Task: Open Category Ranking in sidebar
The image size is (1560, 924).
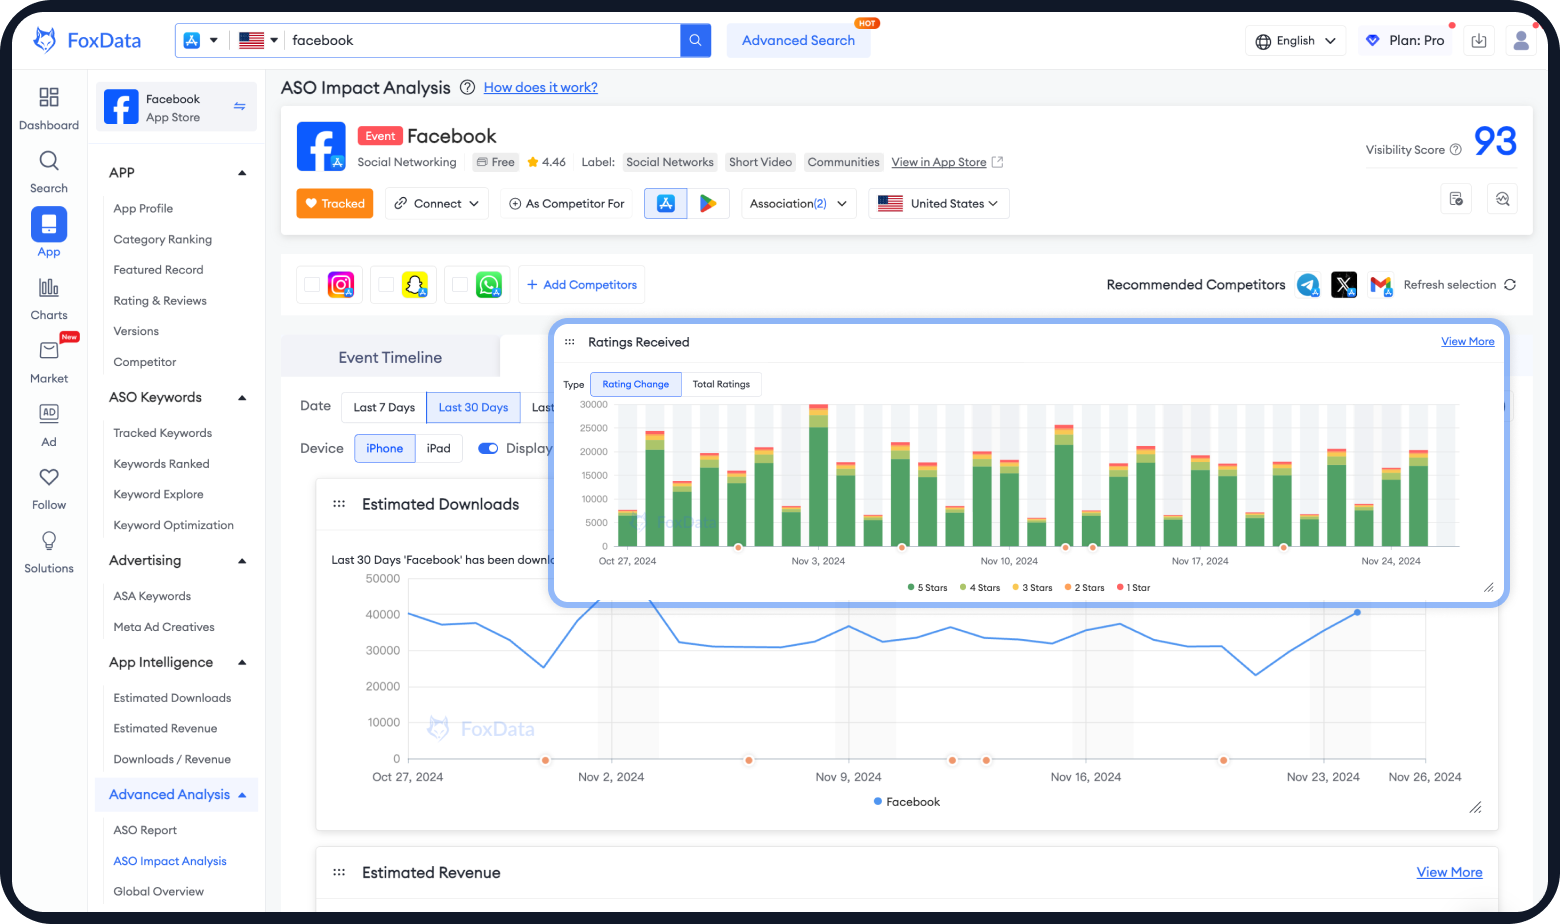Action: pos(163,240)
